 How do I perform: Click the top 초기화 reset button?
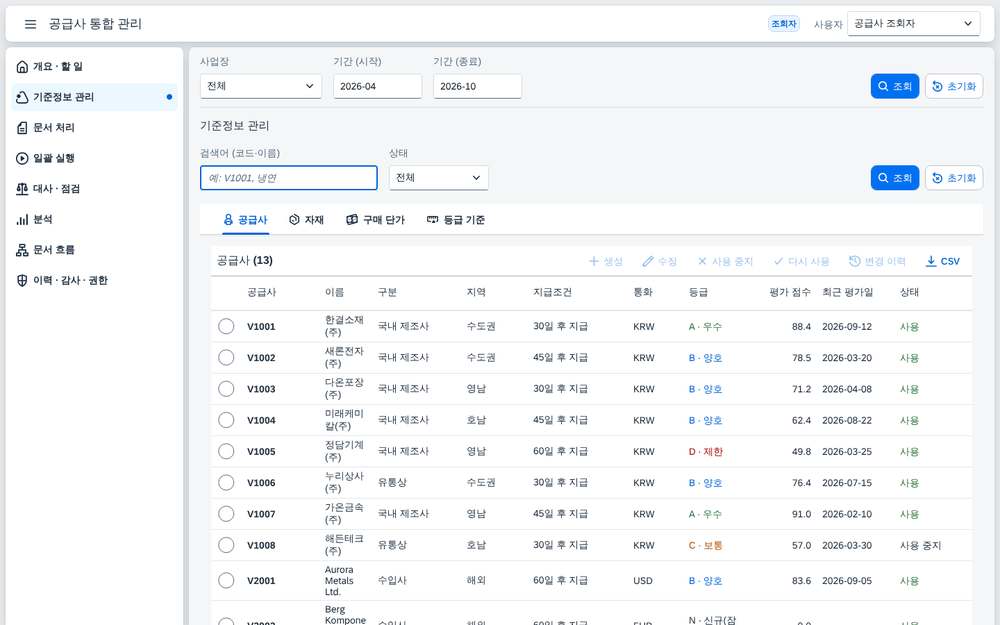954,86
